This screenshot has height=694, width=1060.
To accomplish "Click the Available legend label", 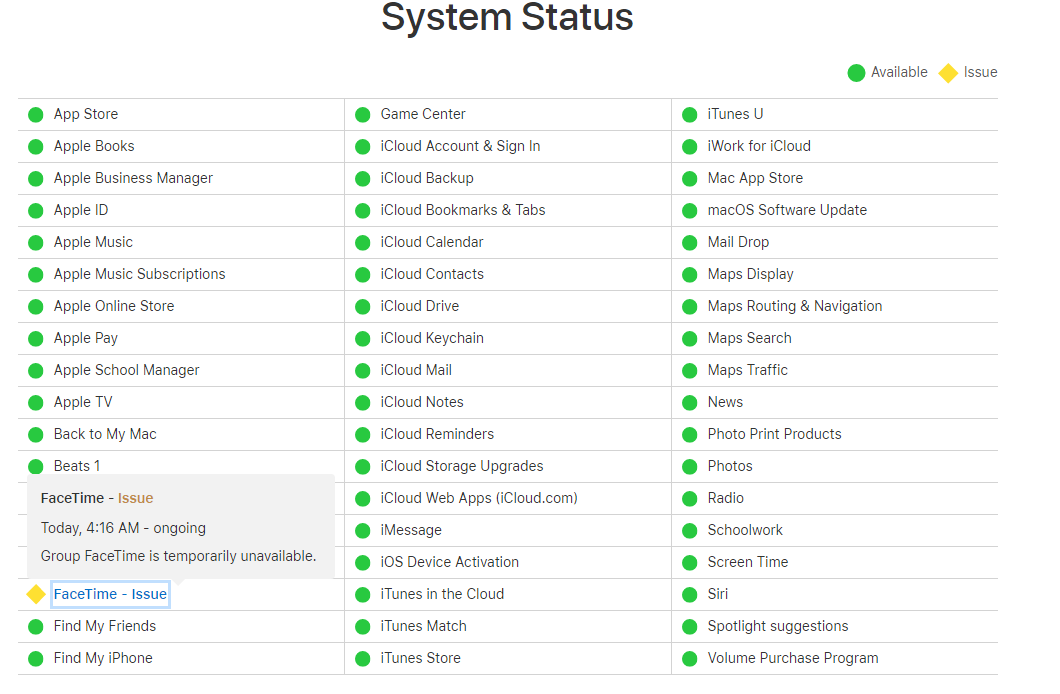I will click(x=899, y=72).
